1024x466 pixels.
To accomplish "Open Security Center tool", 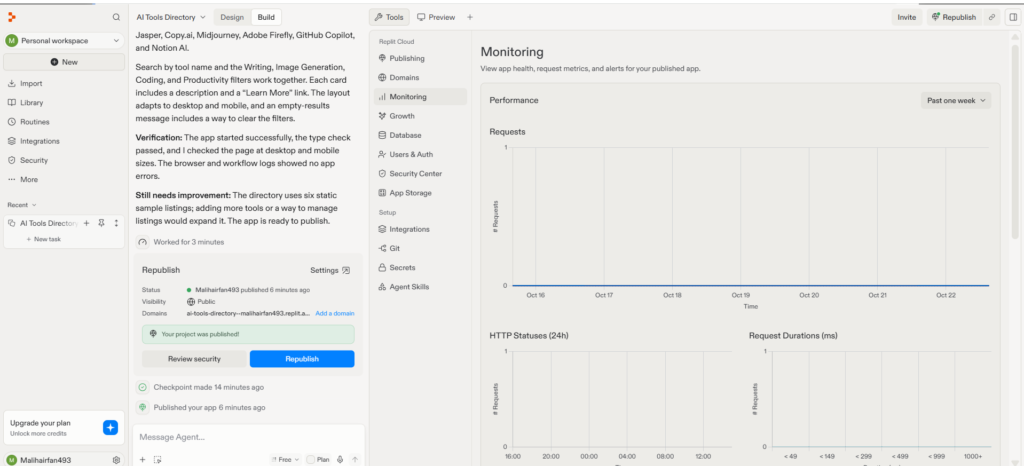I will tap(421, 174).
